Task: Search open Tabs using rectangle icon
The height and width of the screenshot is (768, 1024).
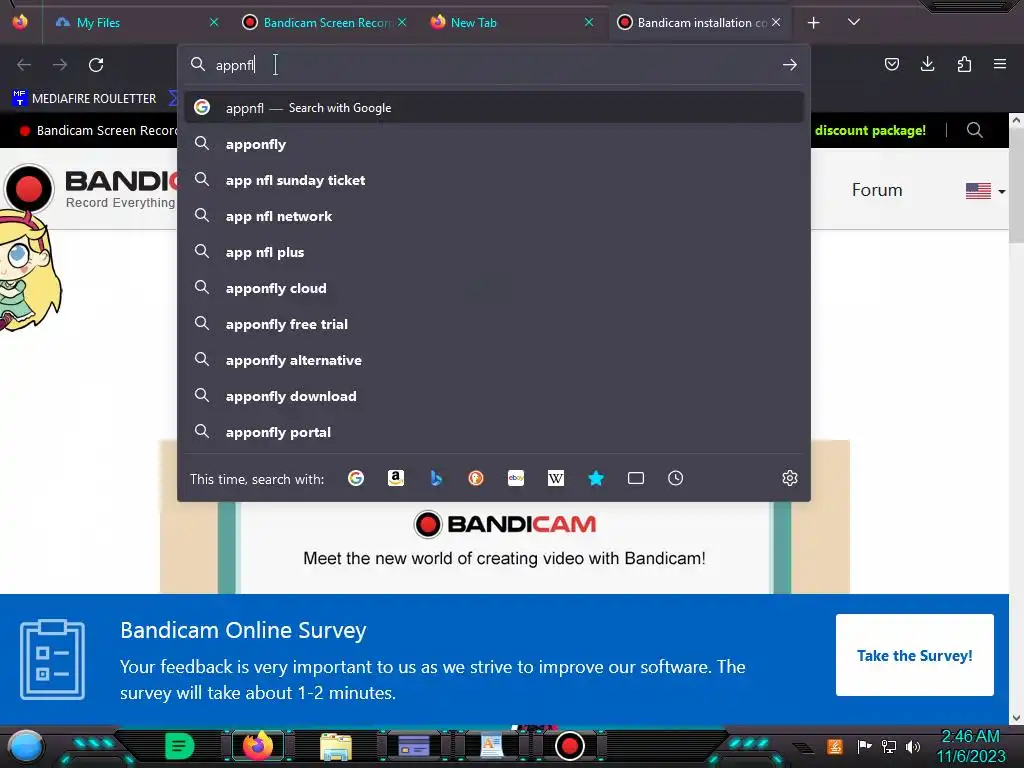Action: pos(635,478)
